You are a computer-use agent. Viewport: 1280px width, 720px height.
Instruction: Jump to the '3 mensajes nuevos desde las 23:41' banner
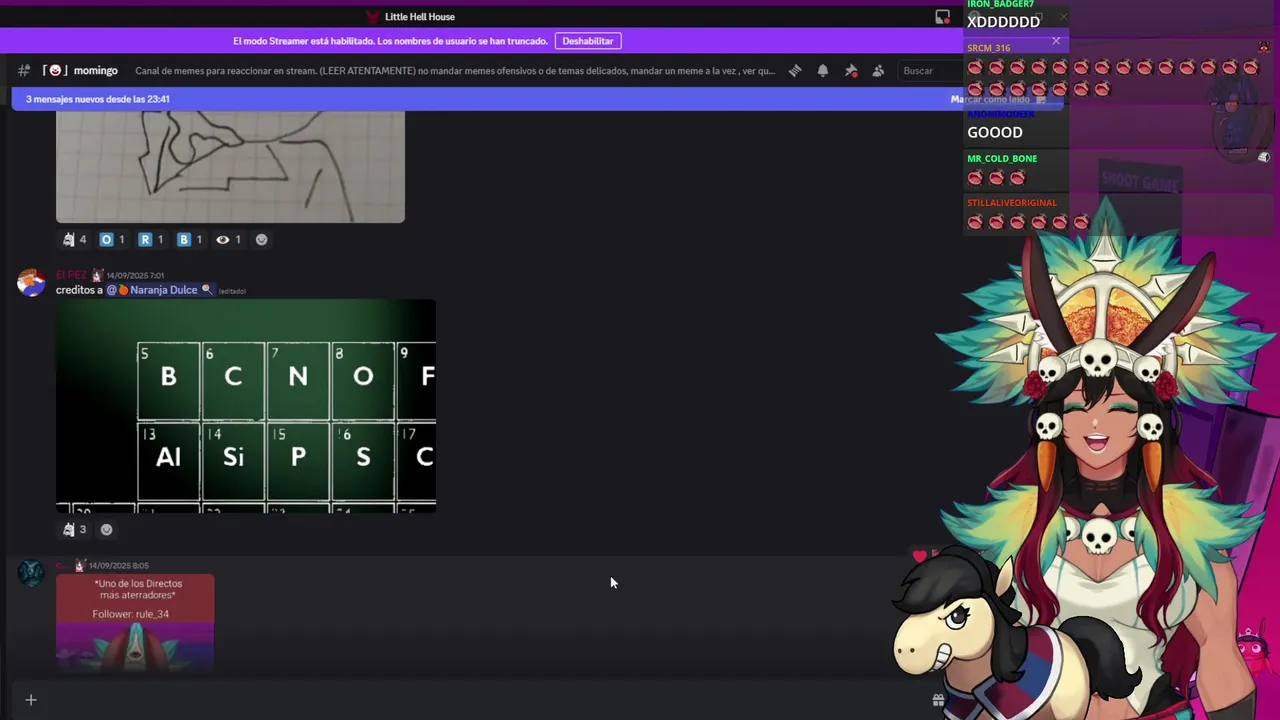point(98,99)
